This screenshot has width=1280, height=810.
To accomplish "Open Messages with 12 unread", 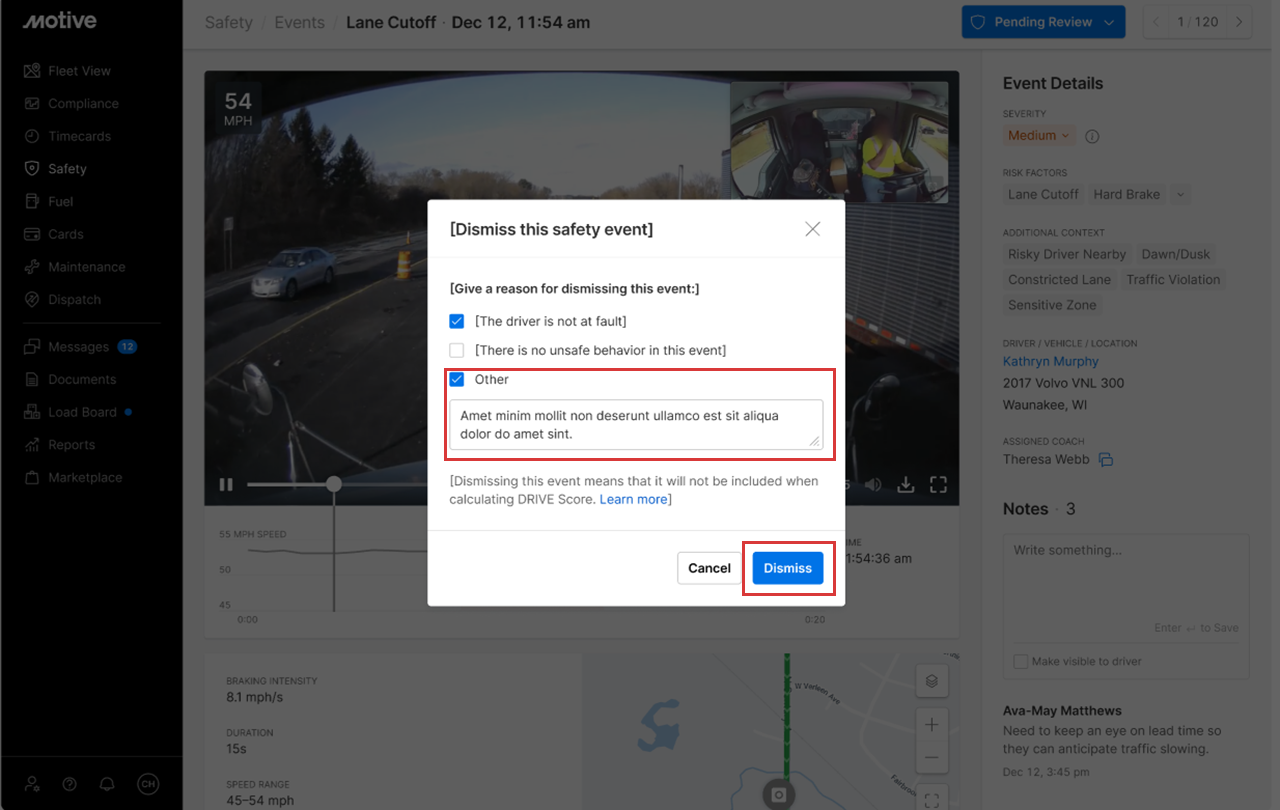I will pyautogui.click(x=78, y=347).
